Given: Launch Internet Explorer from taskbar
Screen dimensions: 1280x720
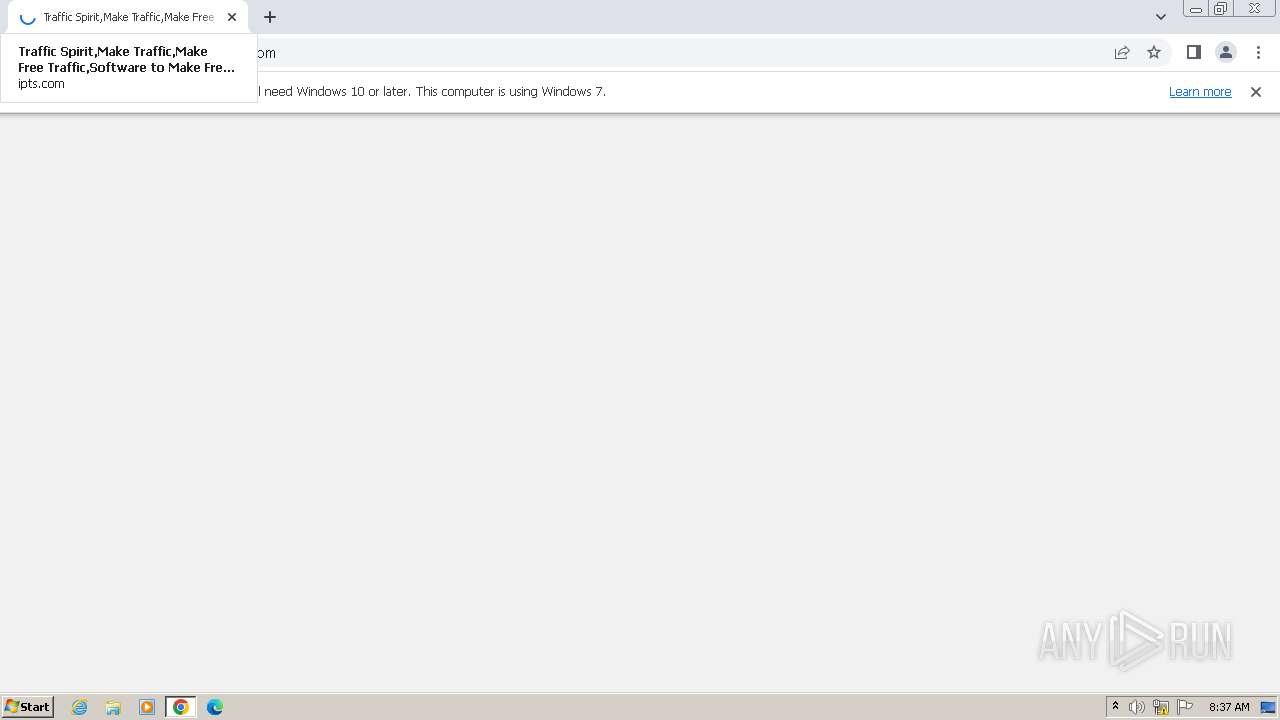Looking at the screenshot, I should [x=80, y=707].
